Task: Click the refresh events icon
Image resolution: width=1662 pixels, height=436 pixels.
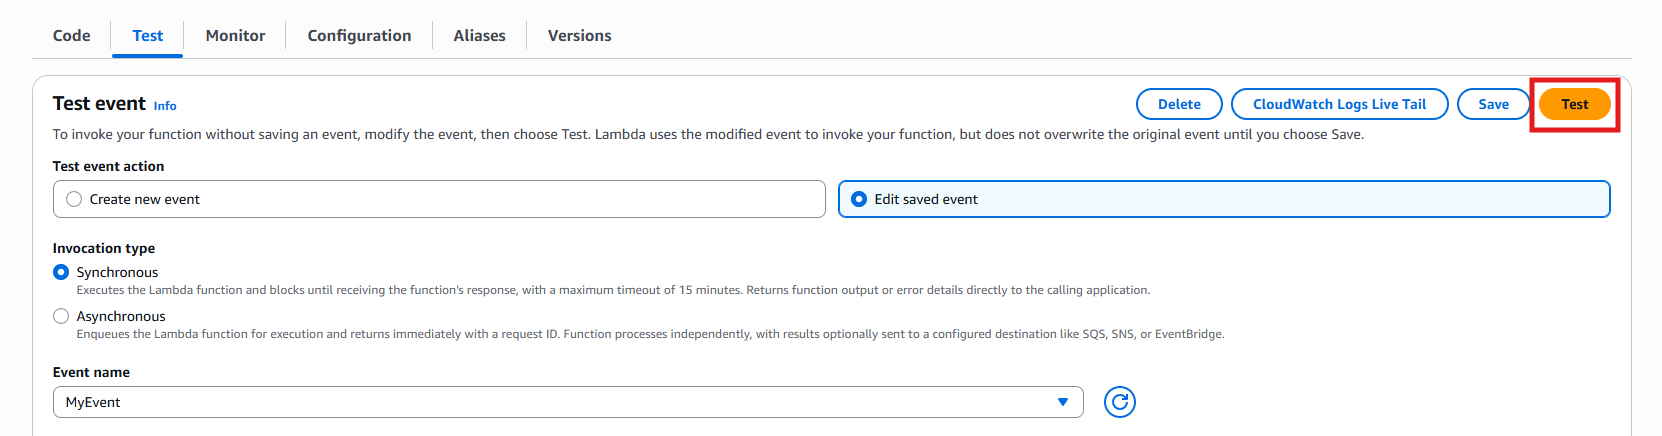Action: (1119, 402)
